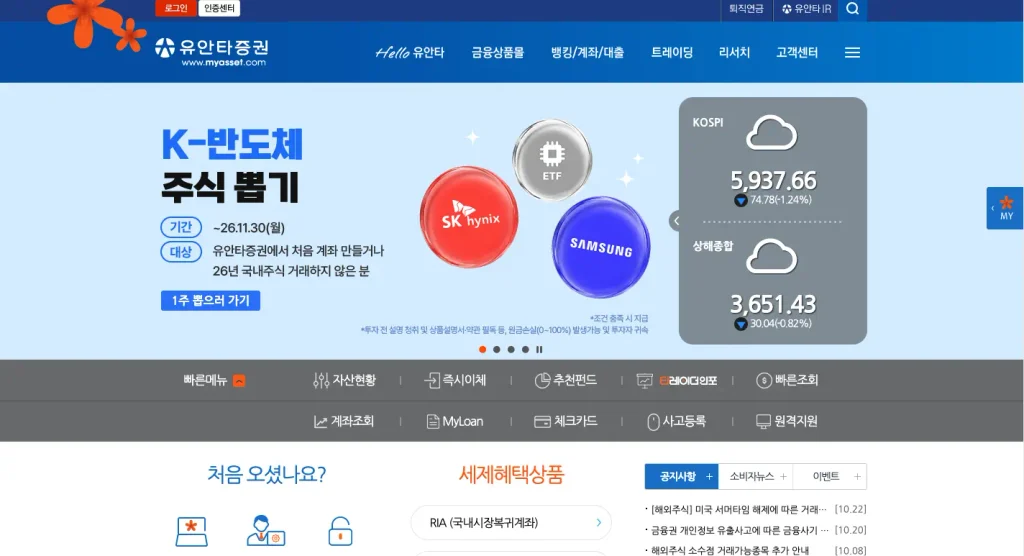Click the K-반도체 주식 뽑기 banner title

click(232, 165)
